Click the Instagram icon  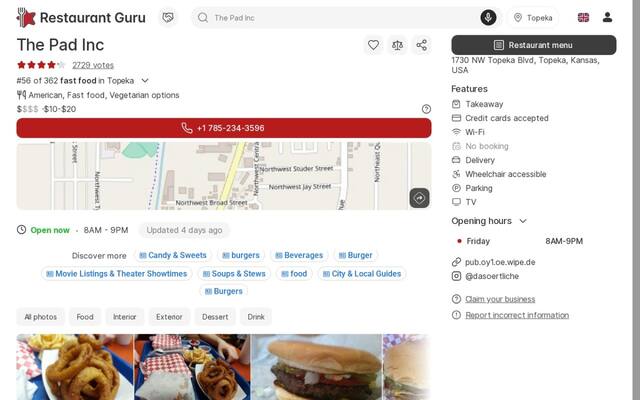(x=456, y=276)
